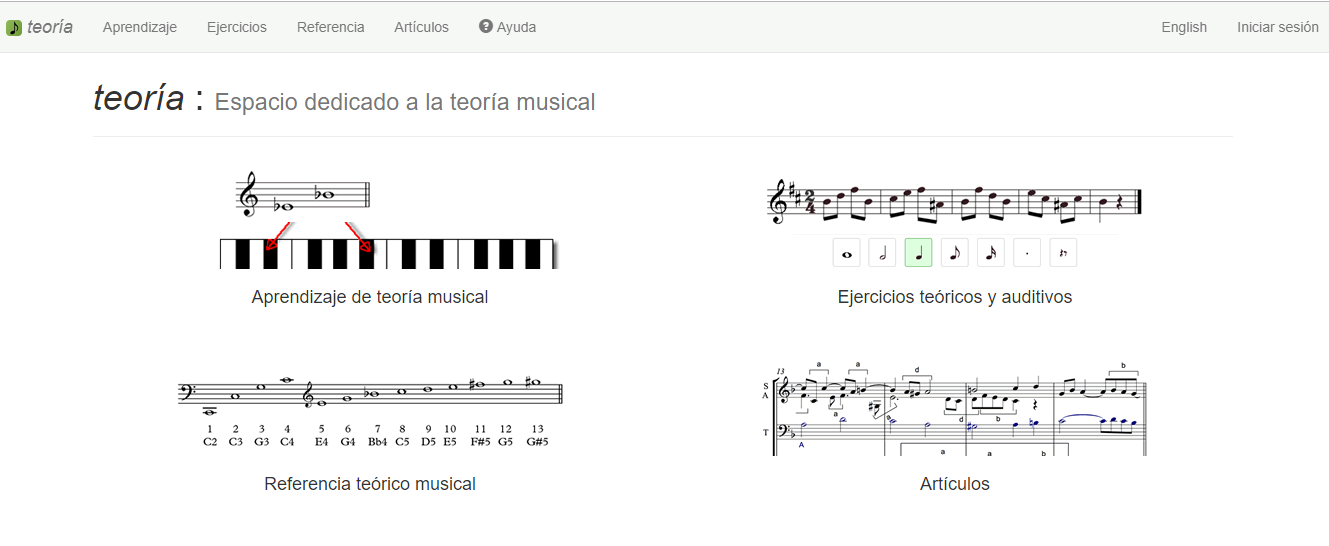Open the Referencia teórico musical link
This screenshot has height=546, width=1329.
[x=370, y=484]
